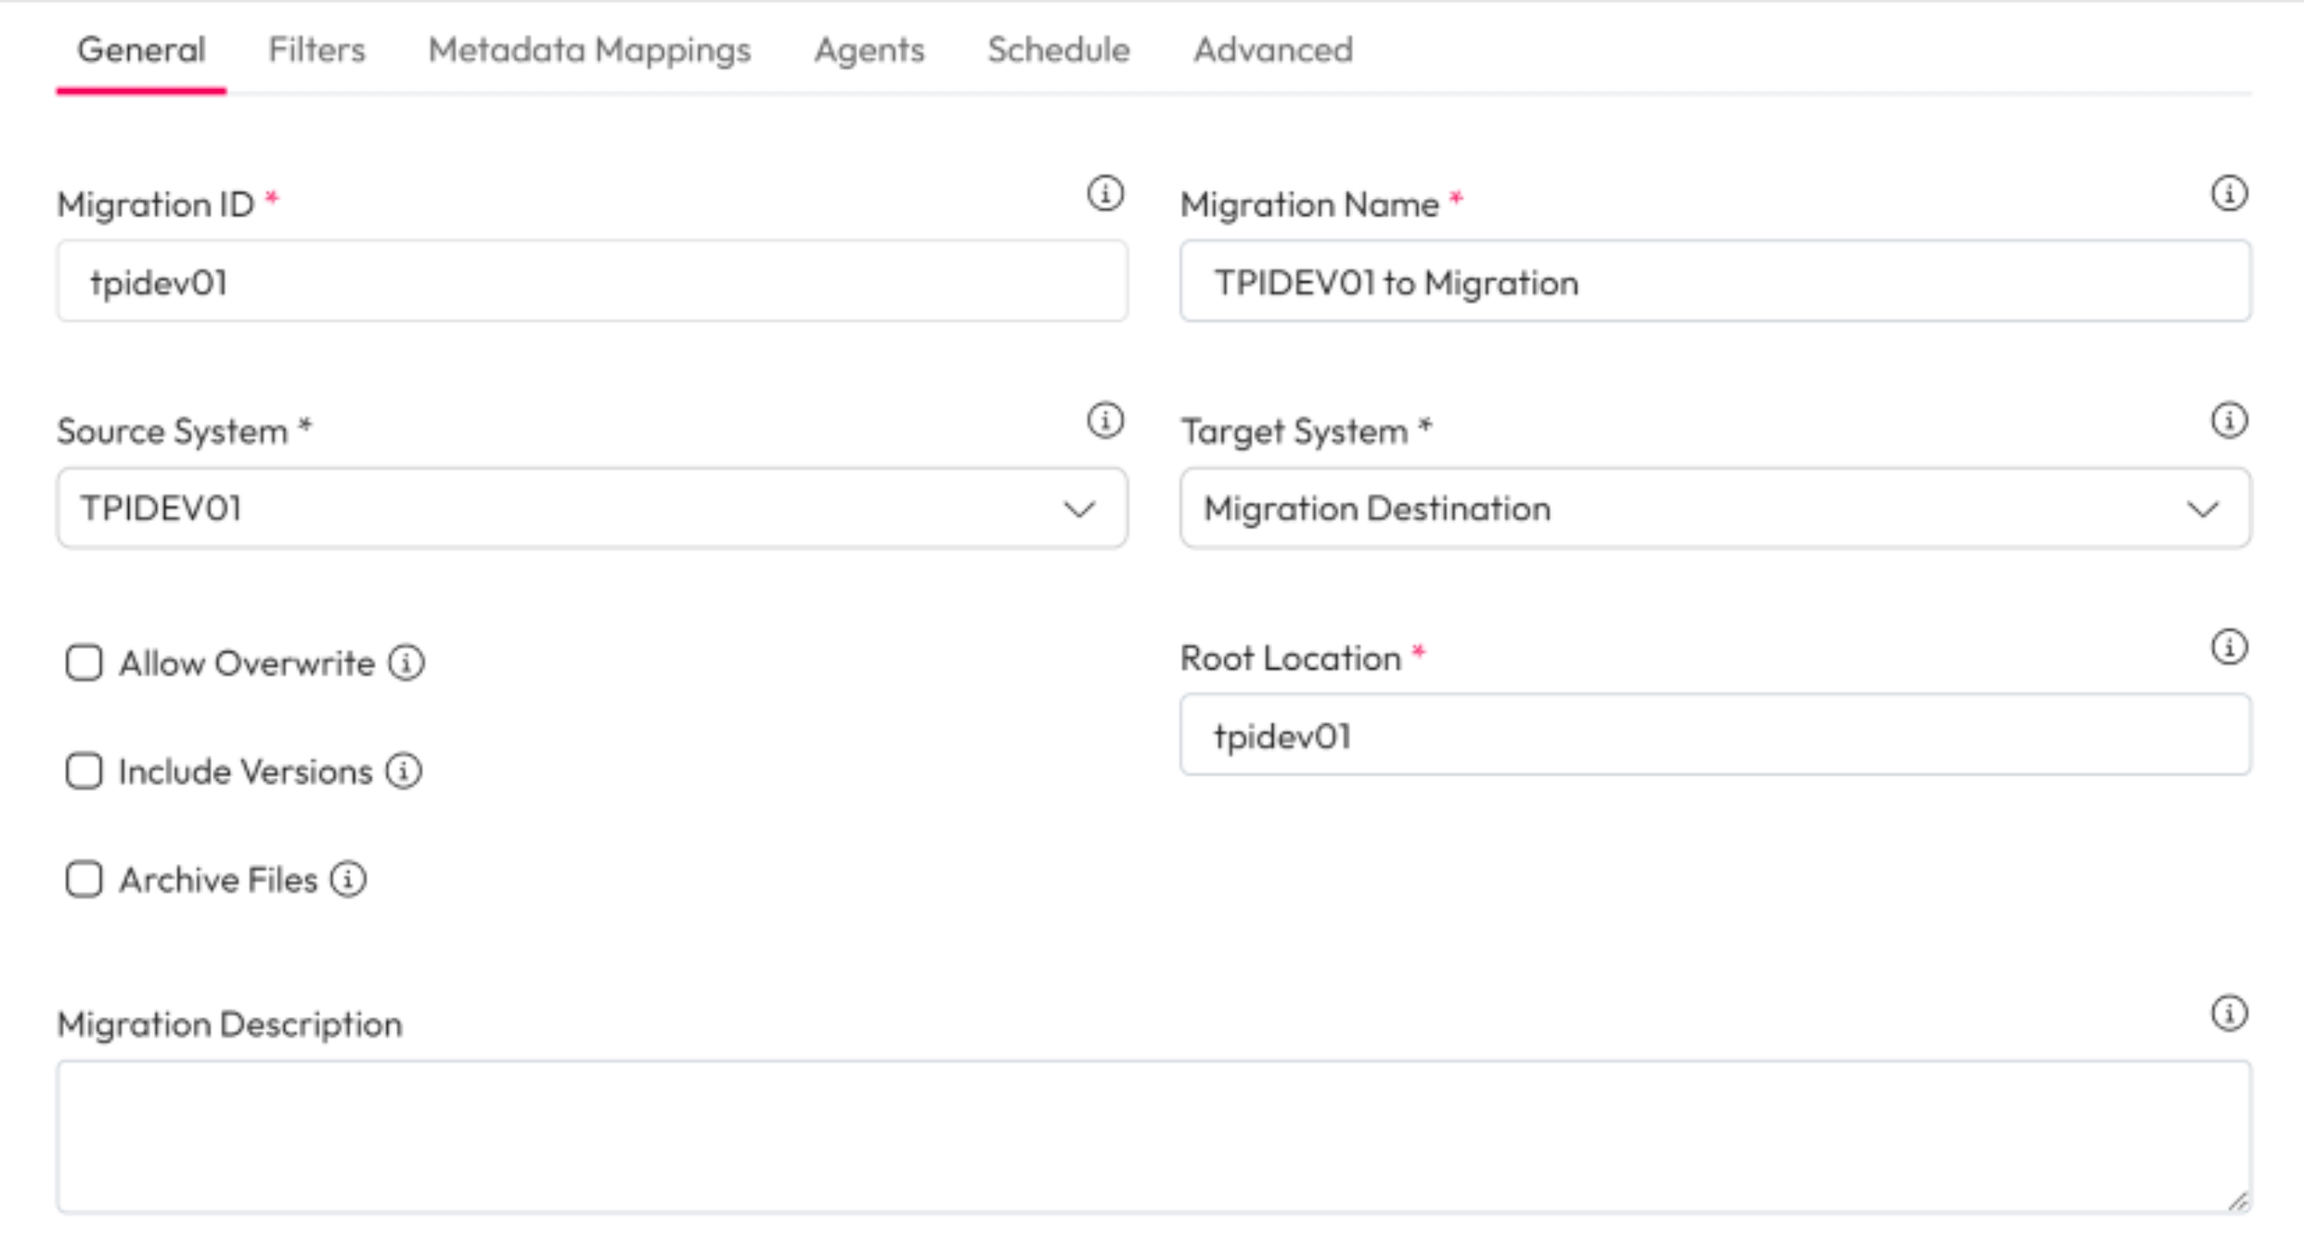Click info icon for Migration Description

click(x=2228, y=1013)
